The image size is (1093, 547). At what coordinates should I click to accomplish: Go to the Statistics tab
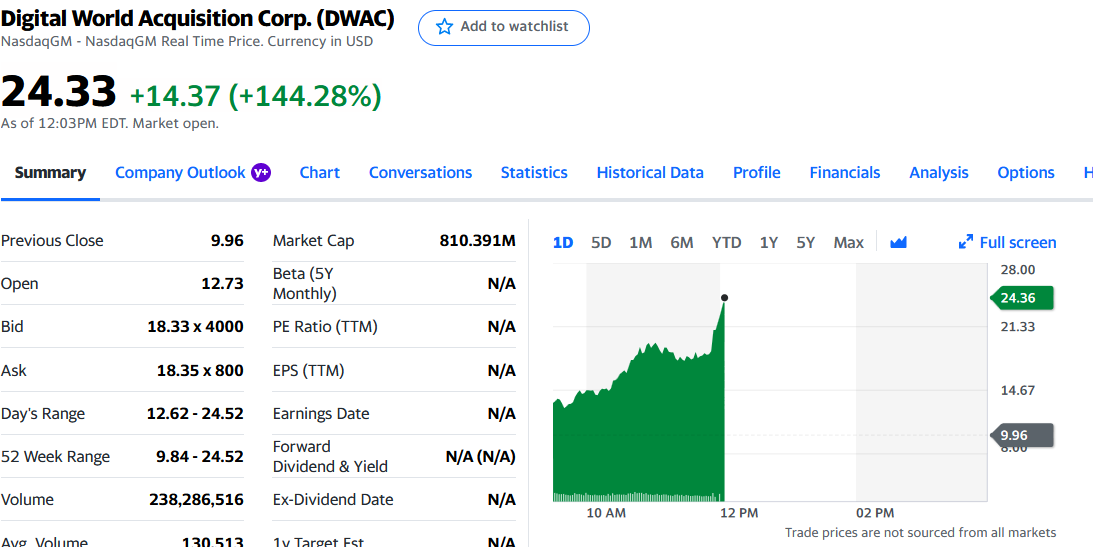pyautogui.click(x=534, y=172)
